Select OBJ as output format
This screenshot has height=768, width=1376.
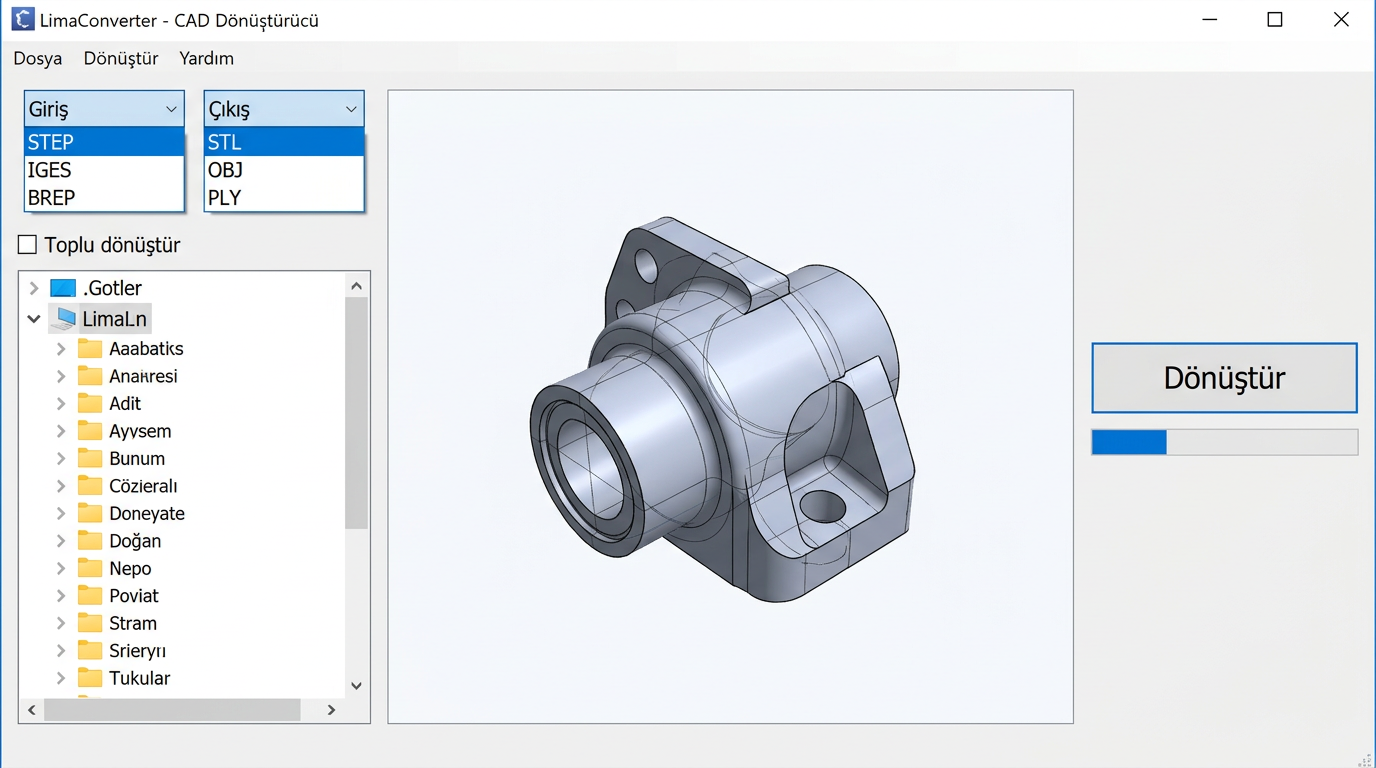pyautogui.click(x=284, y=170)
